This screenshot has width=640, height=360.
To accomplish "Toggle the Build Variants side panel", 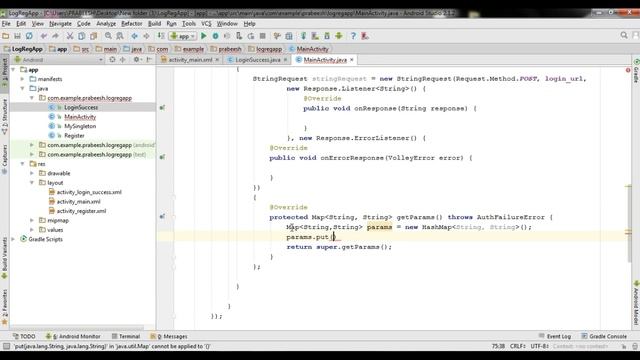I will (4, 258).
